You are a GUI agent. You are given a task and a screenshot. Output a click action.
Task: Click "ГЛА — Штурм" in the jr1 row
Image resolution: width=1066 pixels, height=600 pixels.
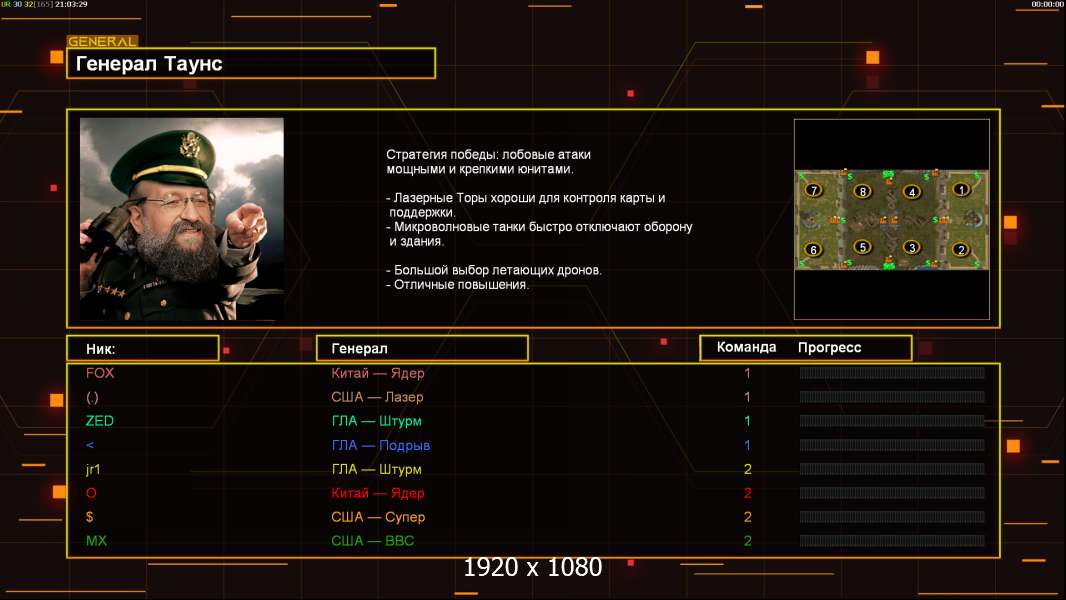pyautogui.click(x=377, y=469)
